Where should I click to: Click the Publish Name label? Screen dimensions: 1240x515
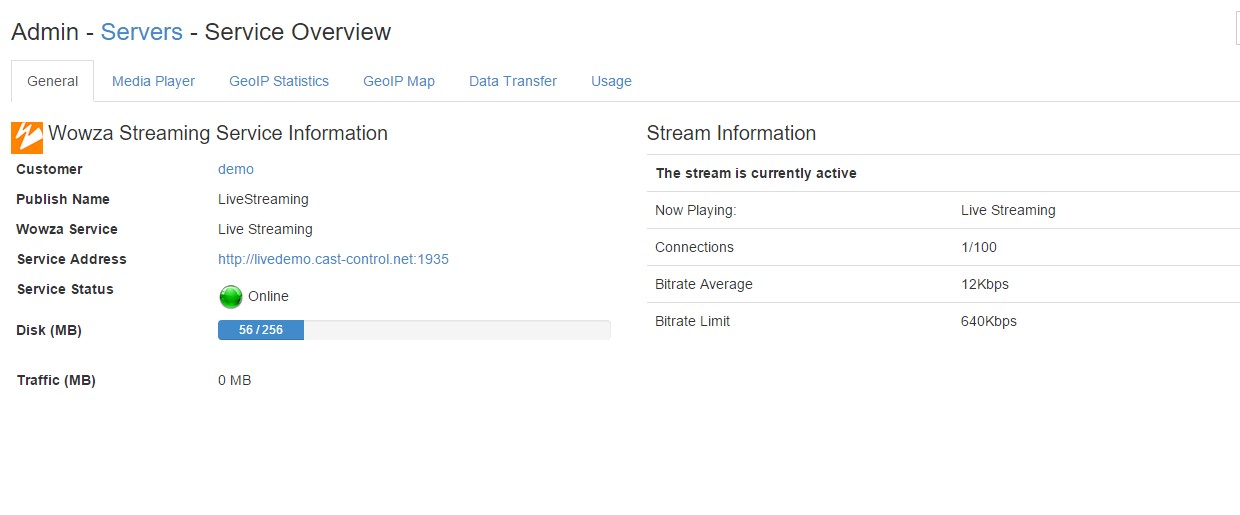[63, 199]
